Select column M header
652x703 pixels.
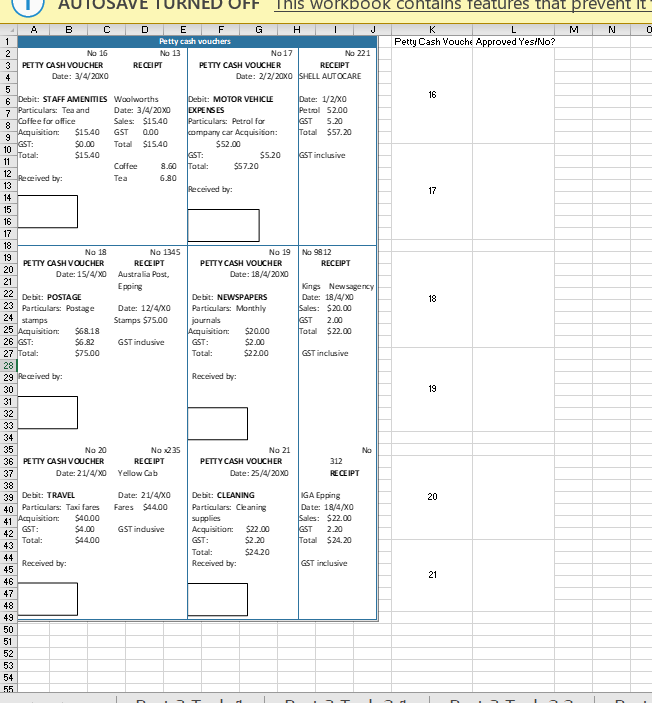(574, 30)
